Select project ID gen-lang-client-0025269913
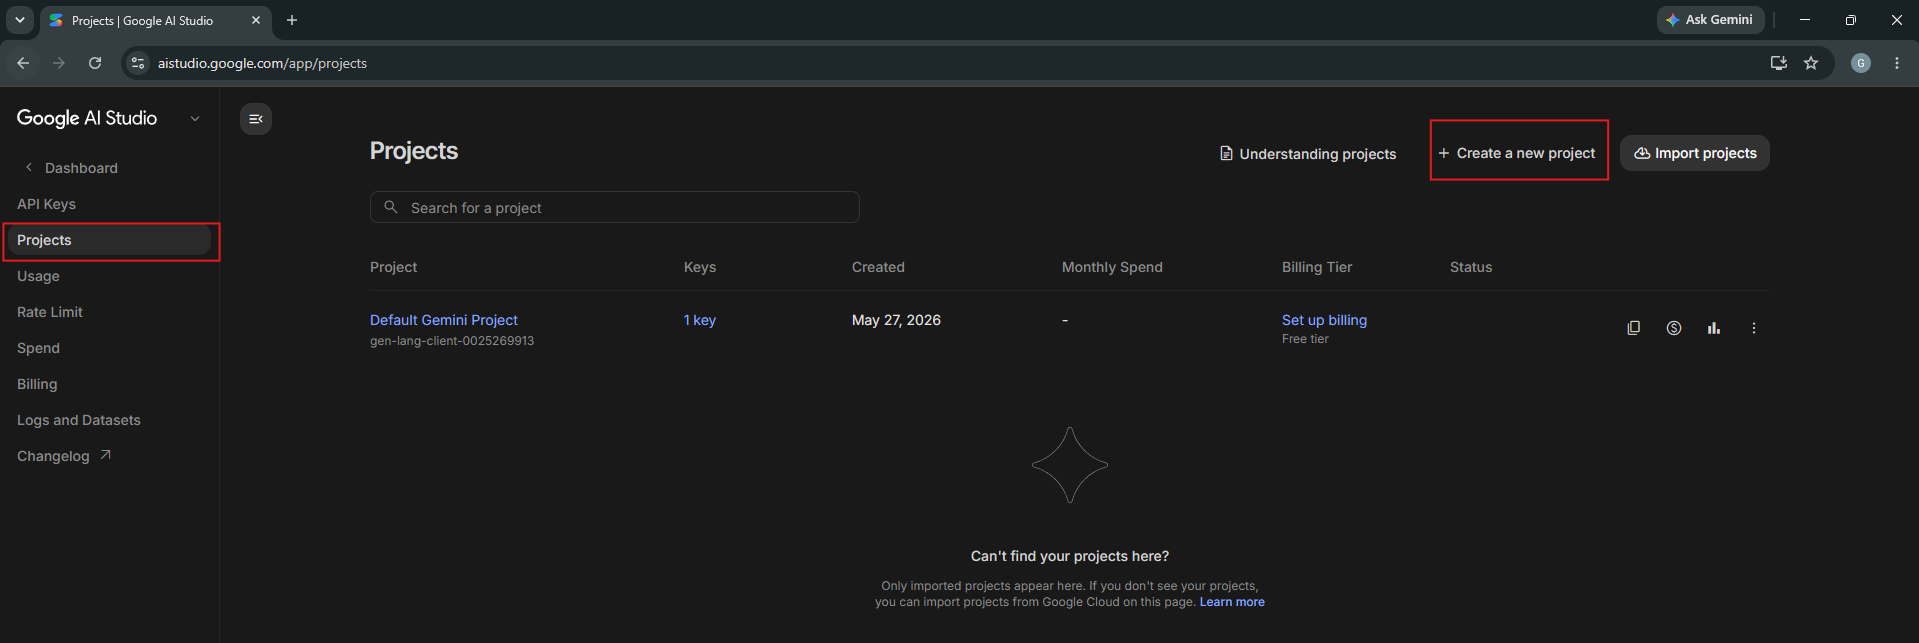Image resolution: width=1919 pixels, height=643 pixels. point(452,341)
